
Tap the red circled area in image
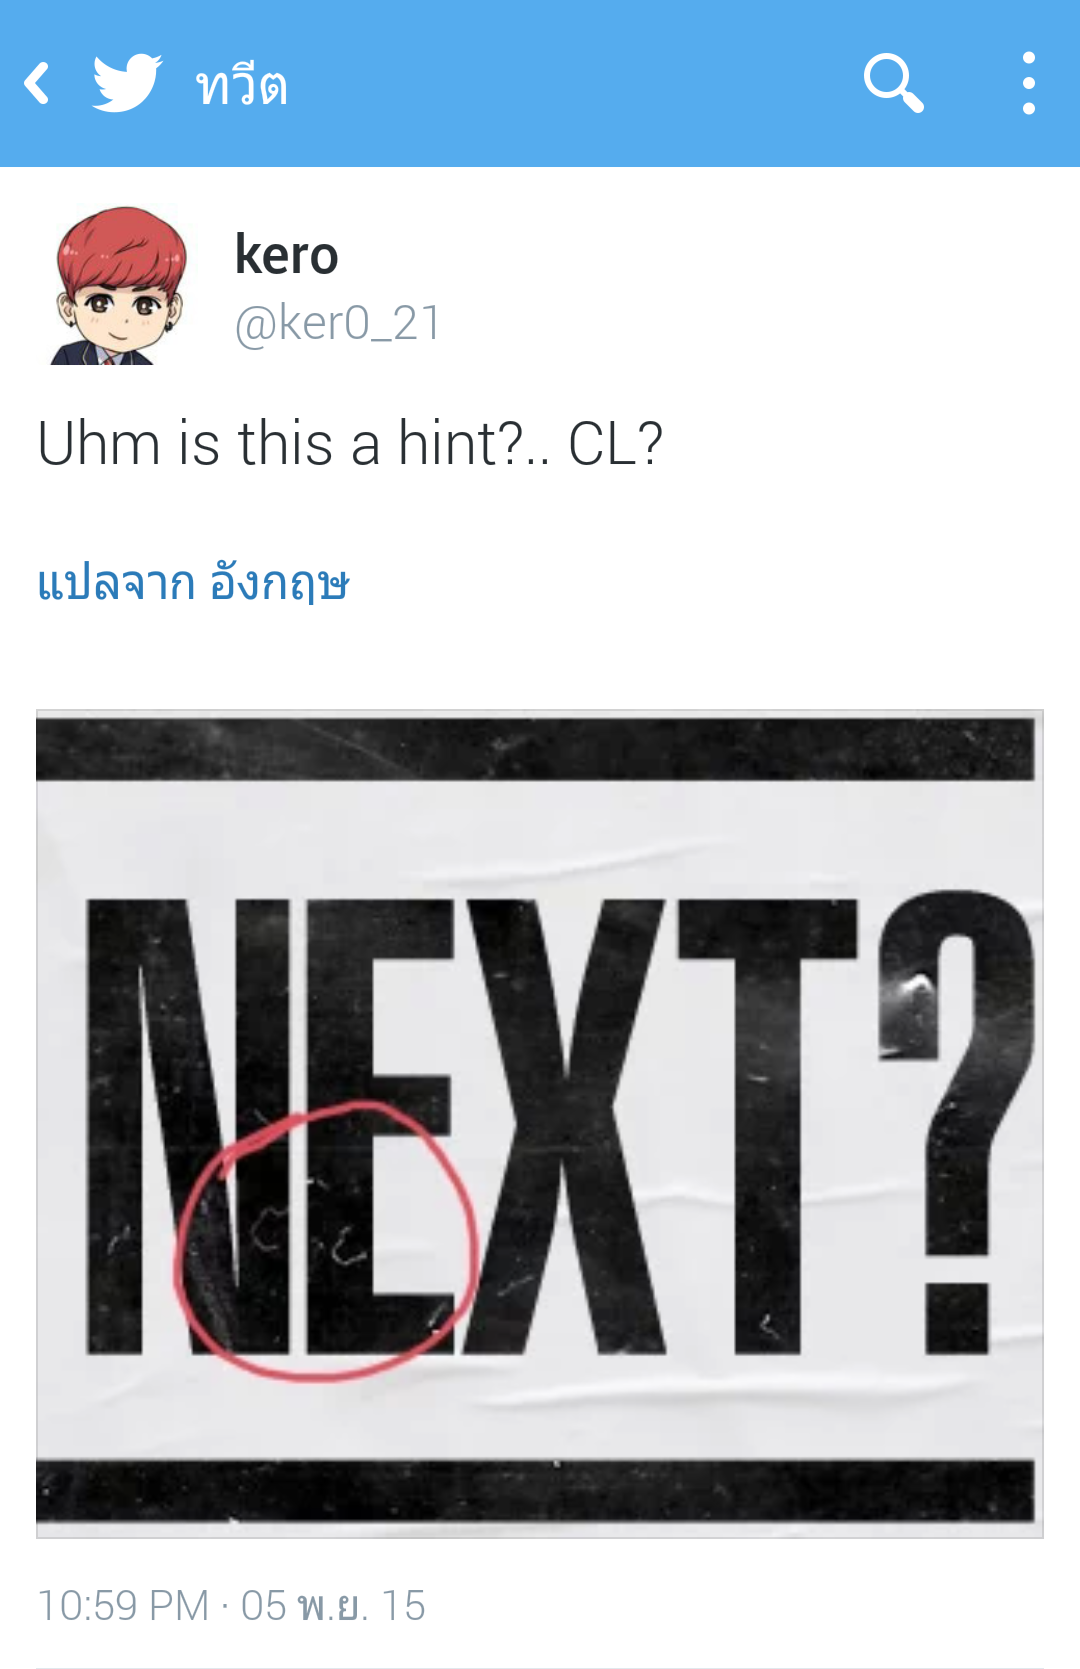pyautogui.click(x=325, y=1240)
